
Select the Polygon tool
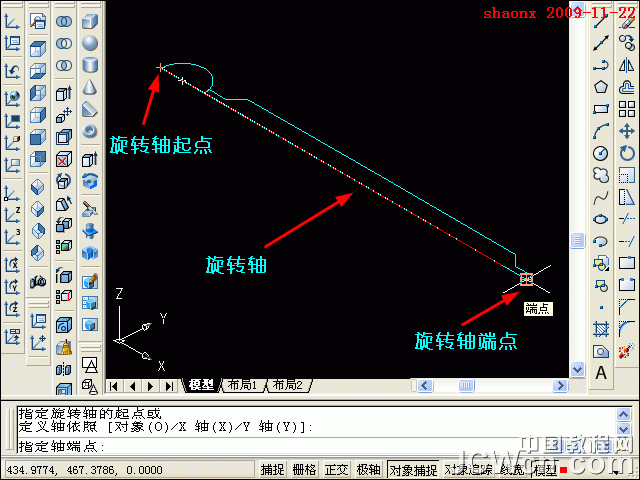click(600, 87)
